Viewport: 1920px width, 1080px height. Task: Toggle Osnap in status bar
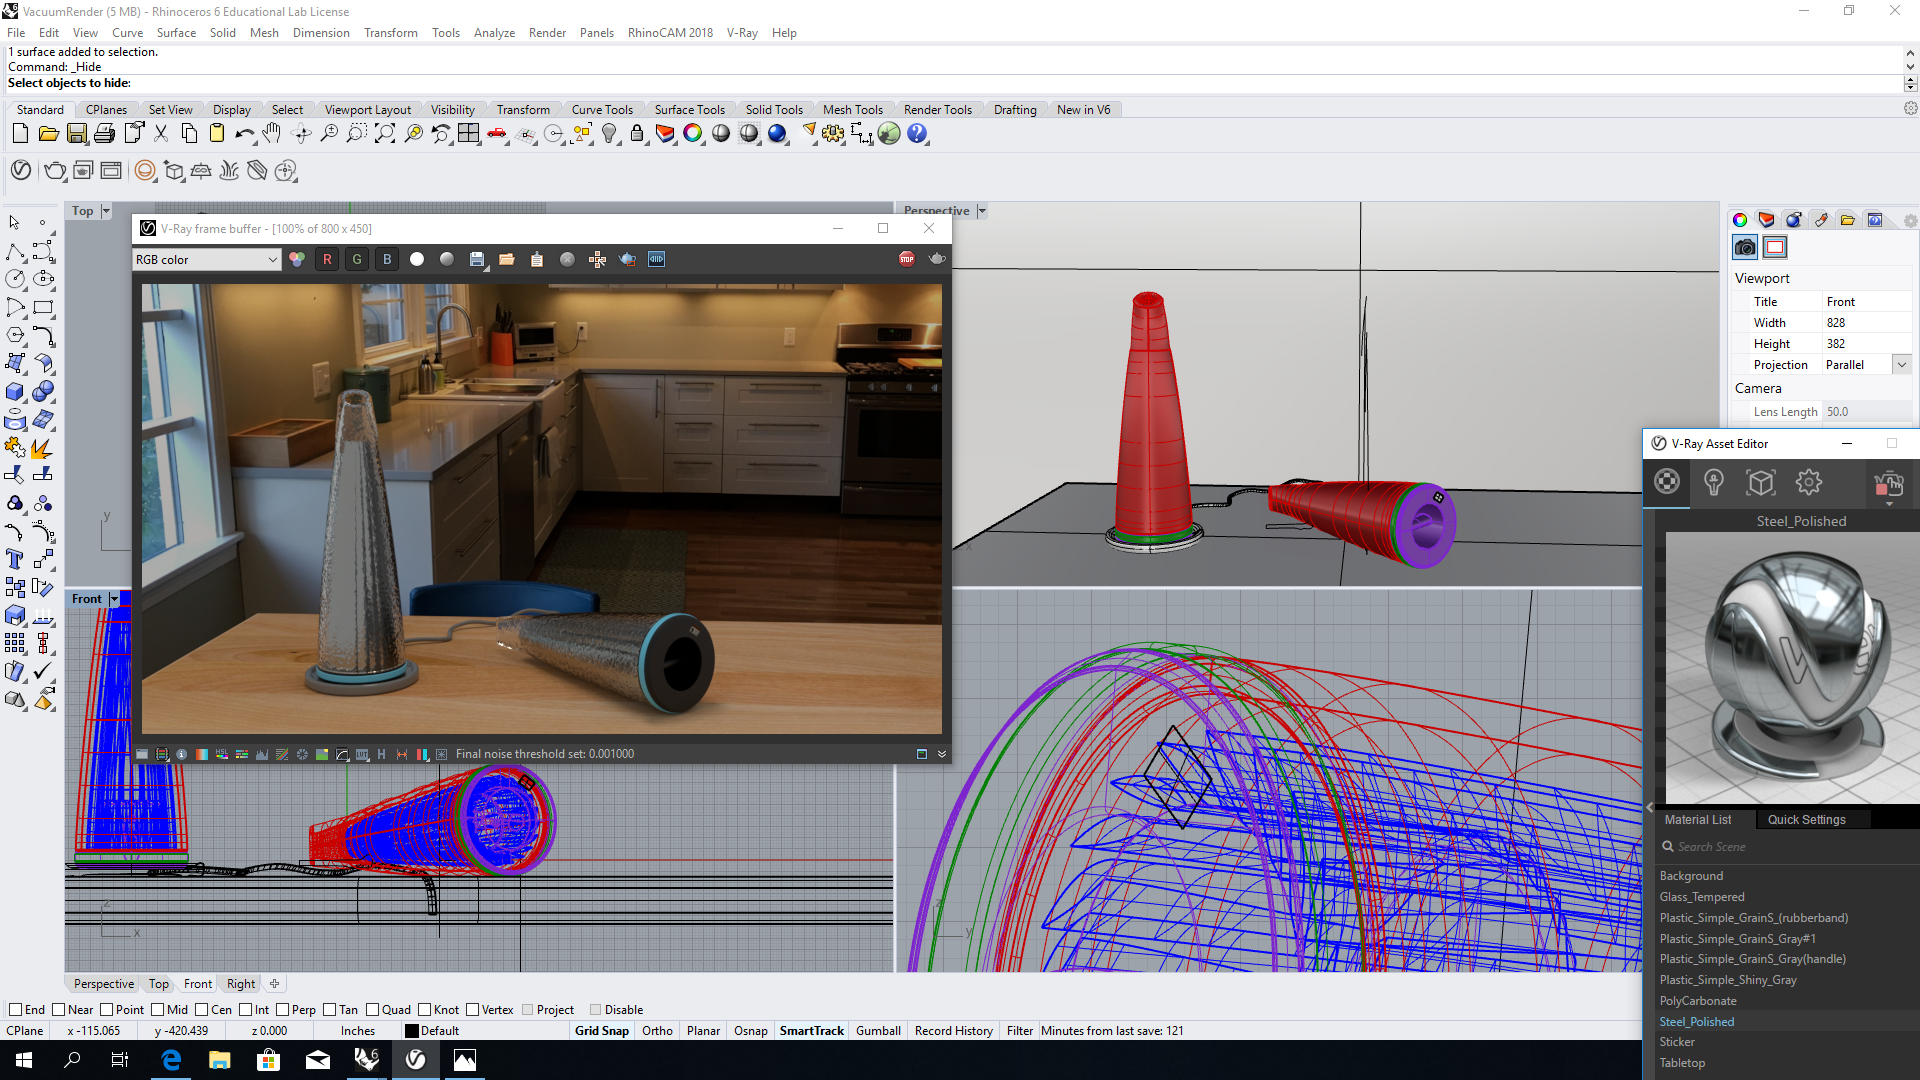pyautogui.click(x=751, y=1031)
